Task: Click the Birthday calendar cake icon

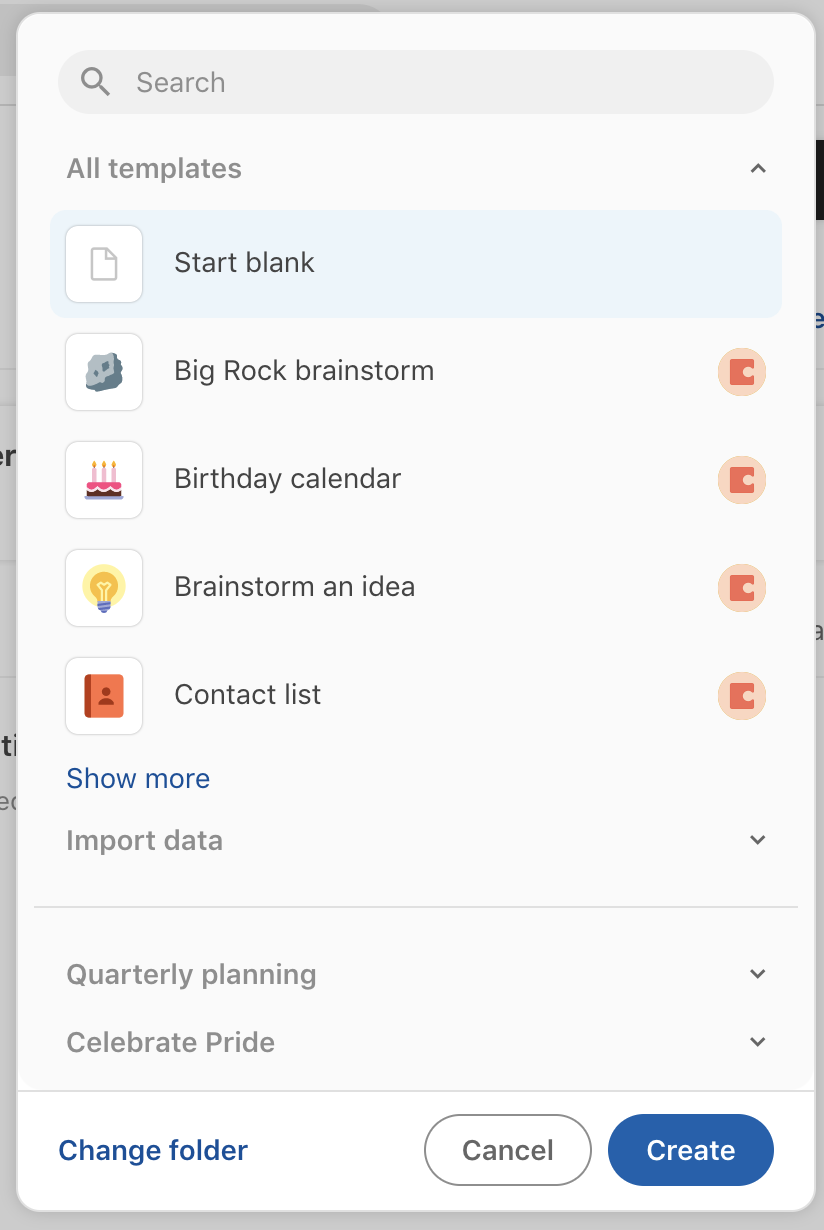Action: coord(104,480)
